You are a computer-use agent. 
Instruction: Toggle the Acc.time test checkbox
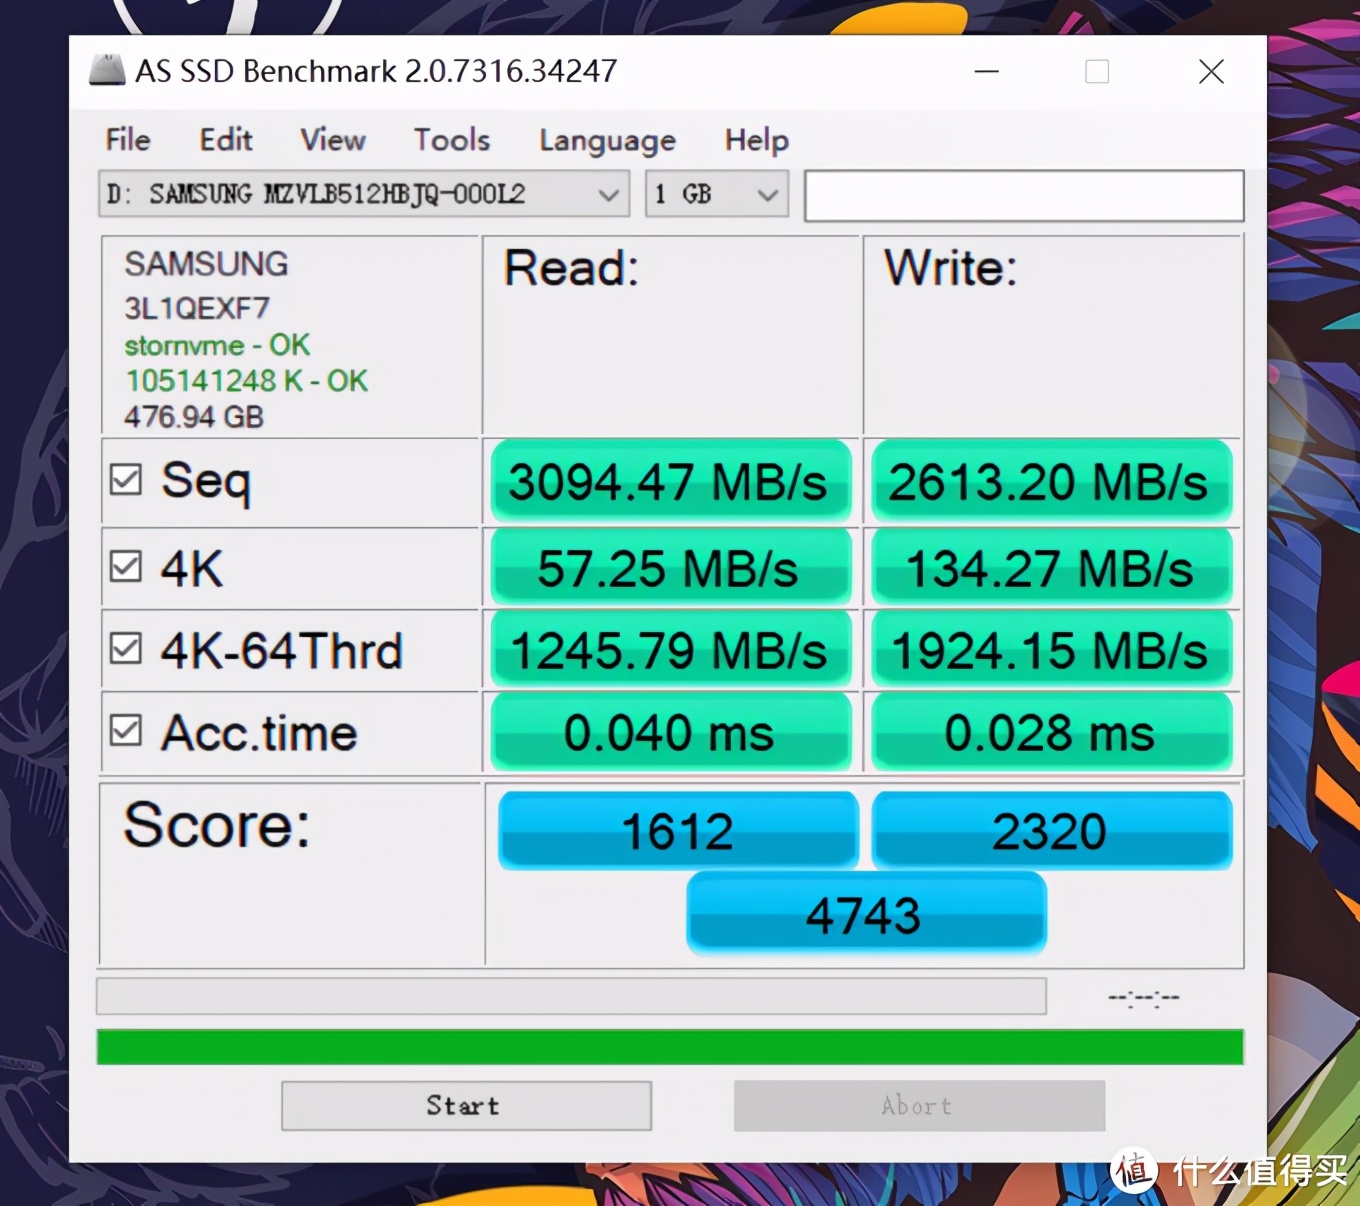click(126, 730)
